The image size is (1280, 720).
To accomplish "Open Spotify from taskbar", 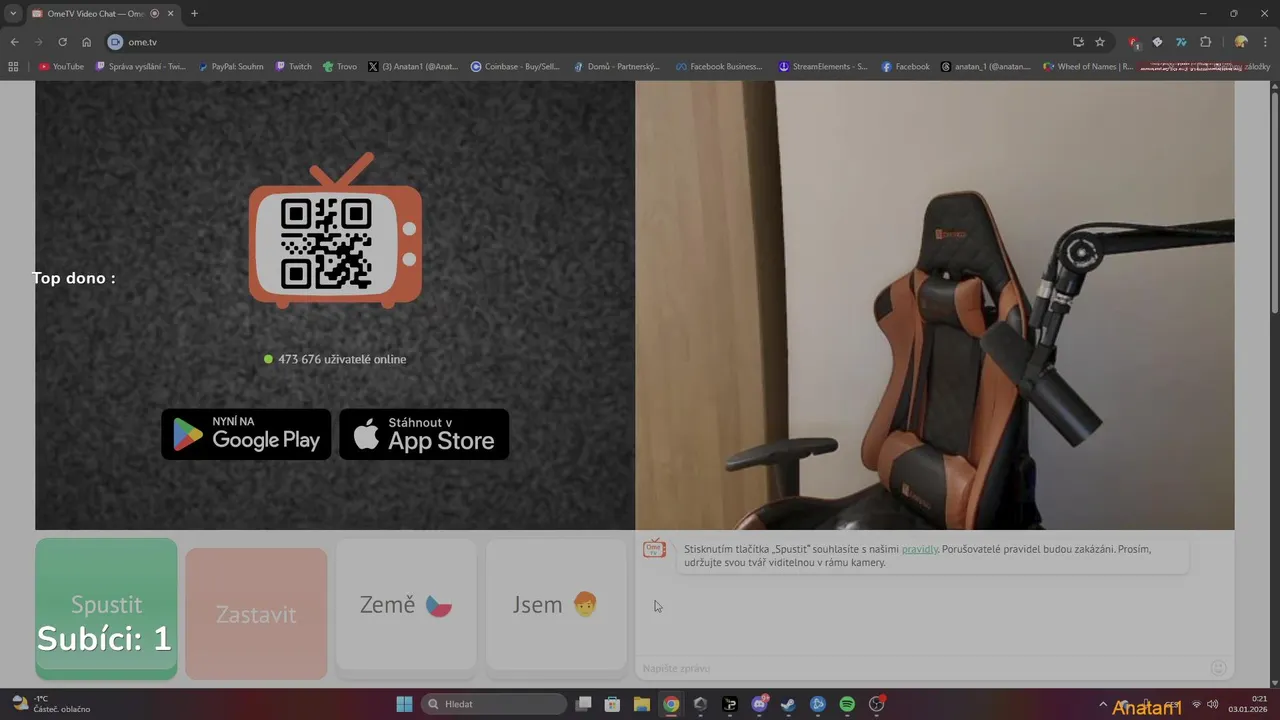I will [x=847, y=704].
